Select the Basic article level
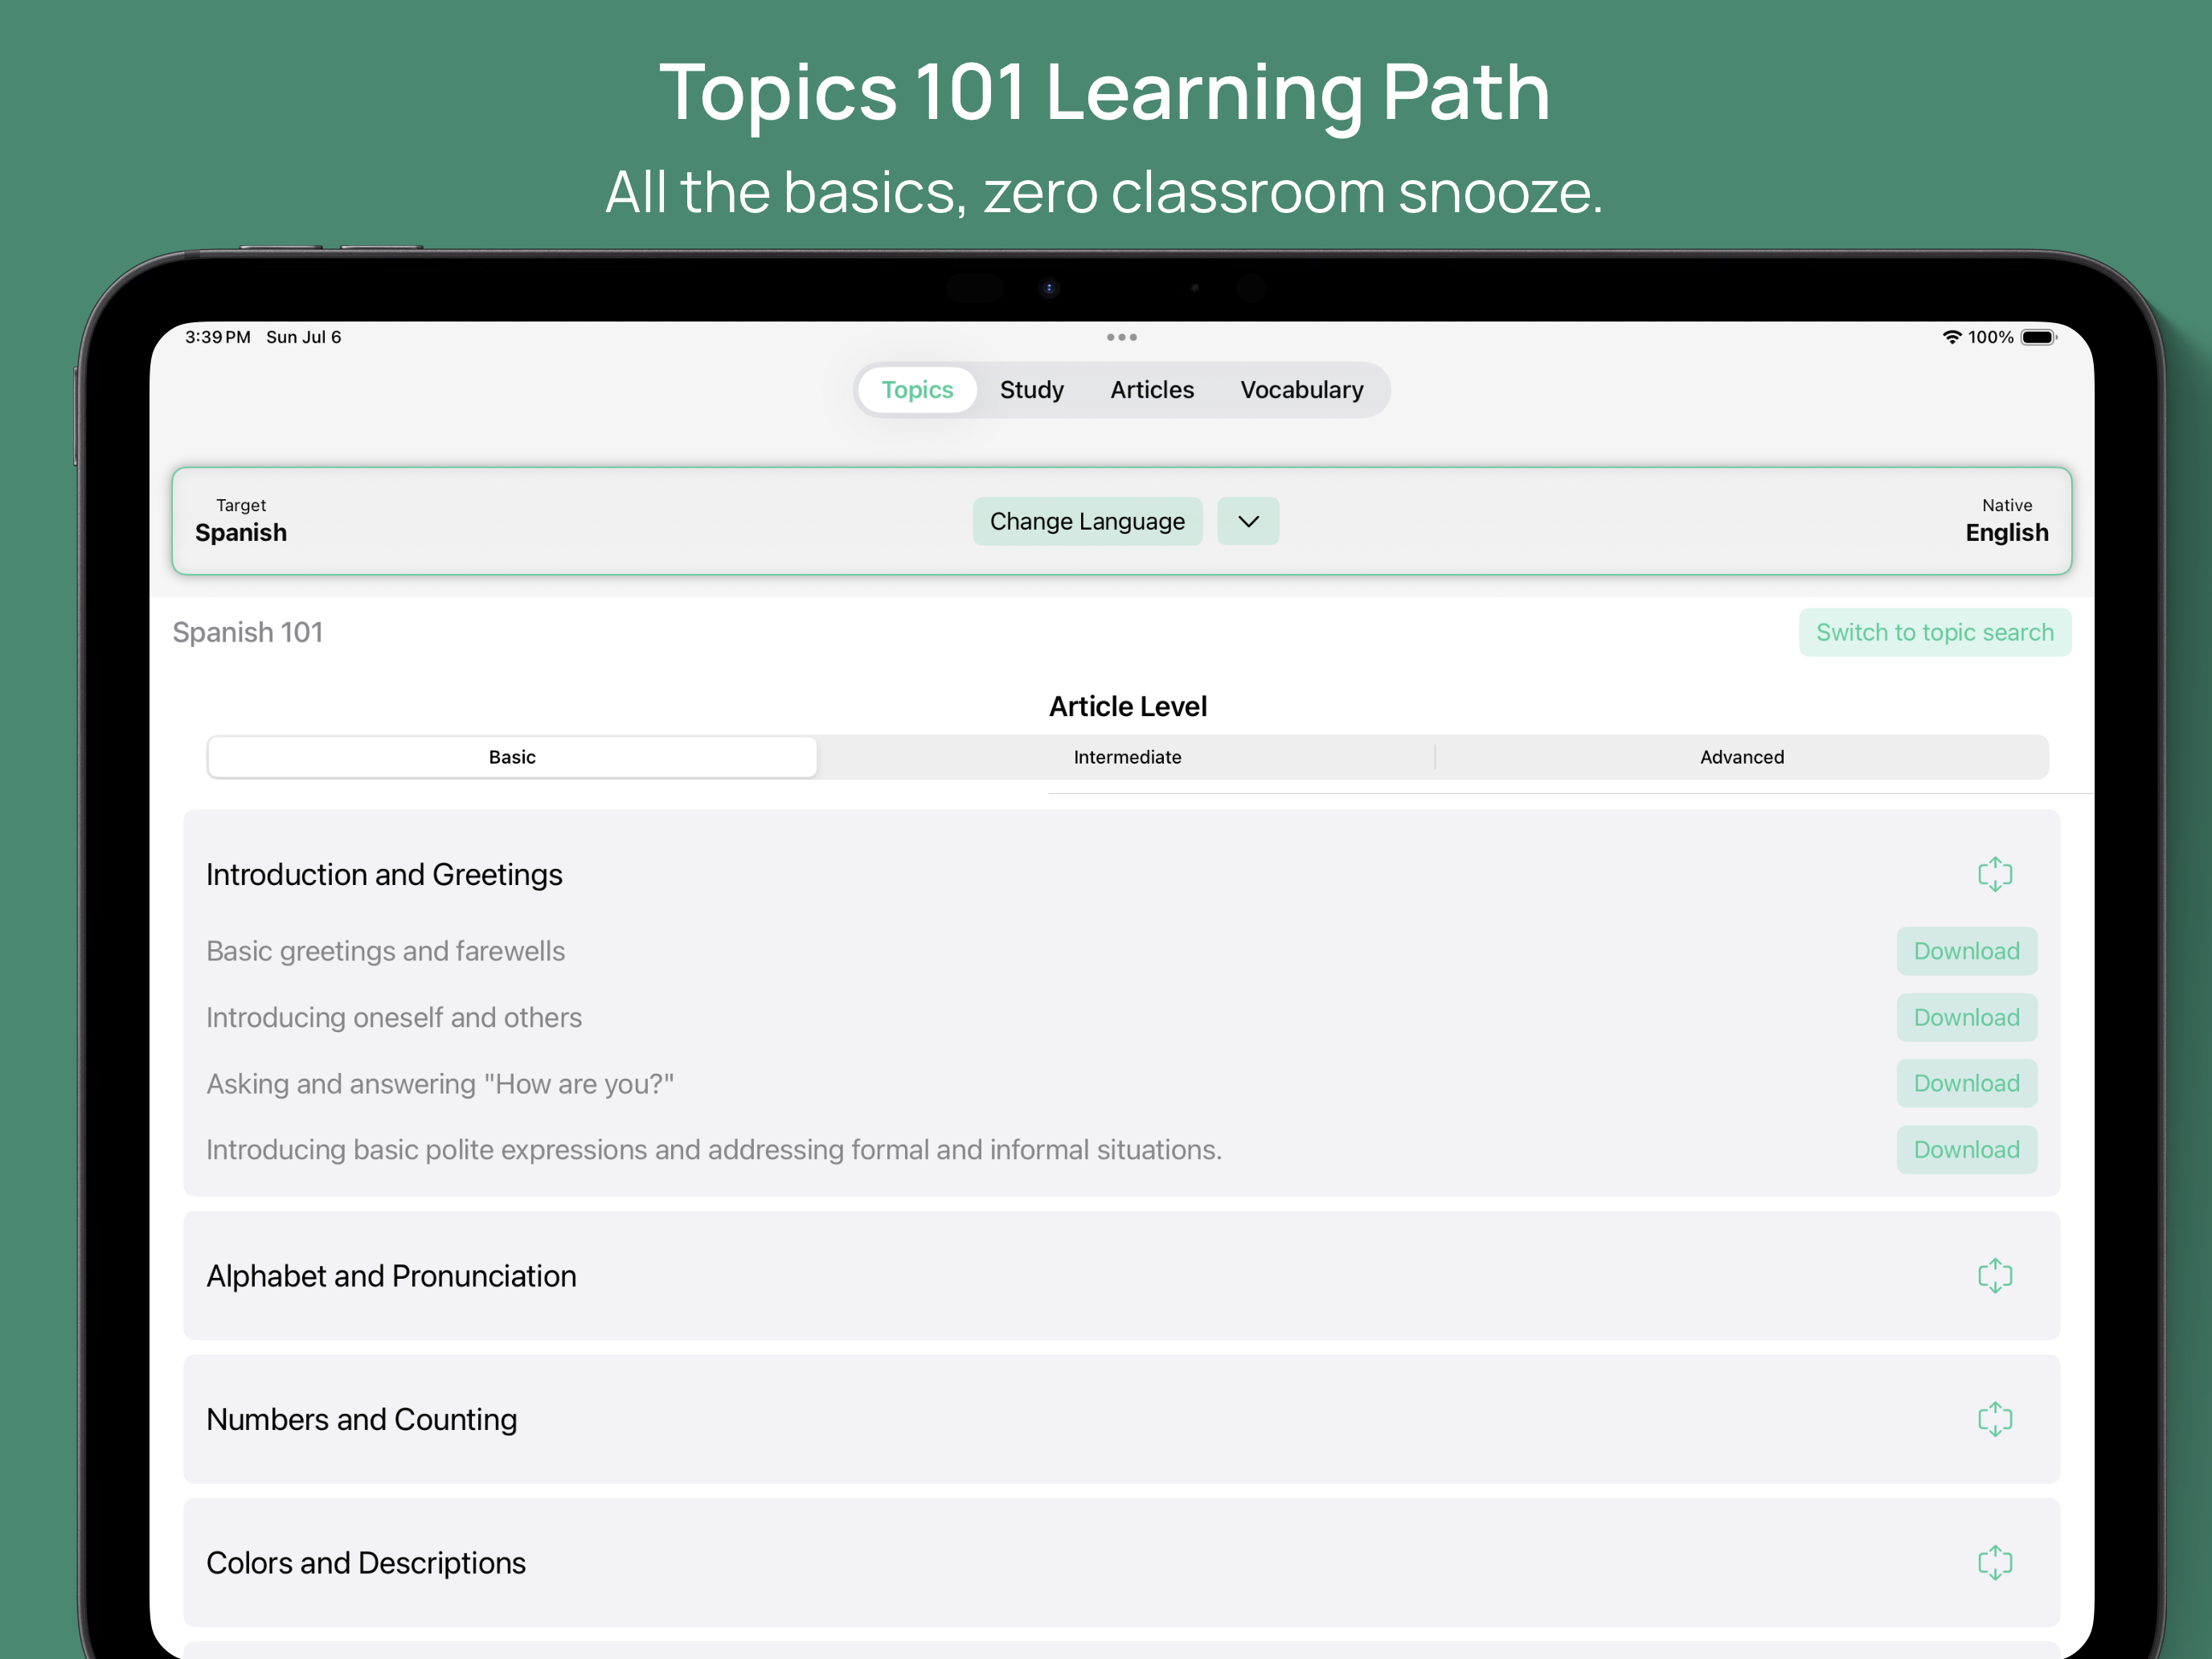The width and height of the screenshot is (2212, 1659). tap(512, 757)
